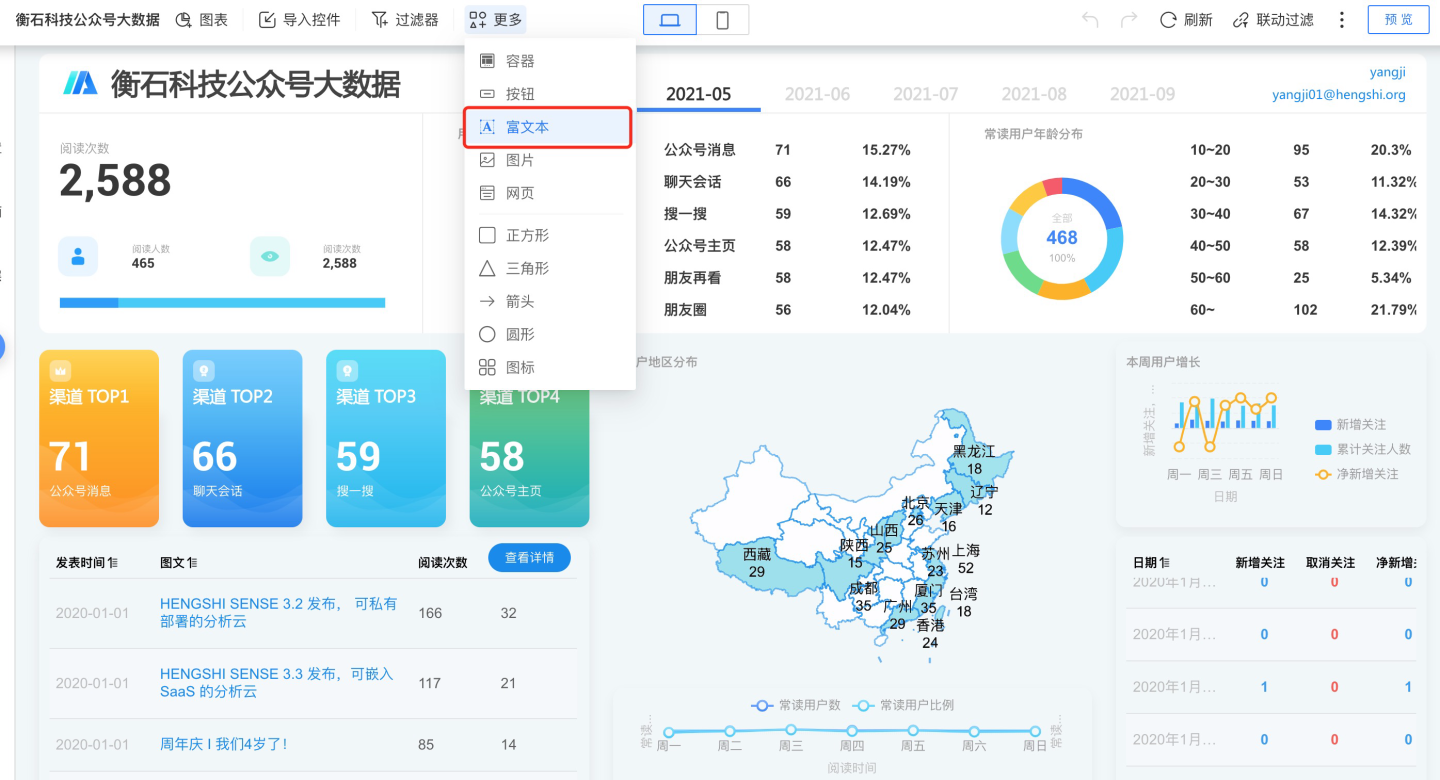Viewport: 1440px width, 780px height.
Task: Switch to desktop layout view
Action: pyautogui.click(x=670, y=20)
